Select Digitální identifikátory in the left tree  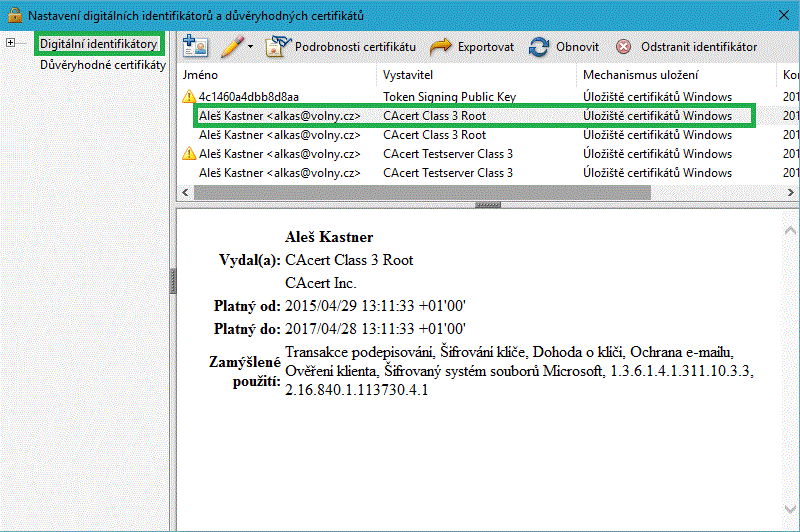pyautogui.click(x=98, y=44)
